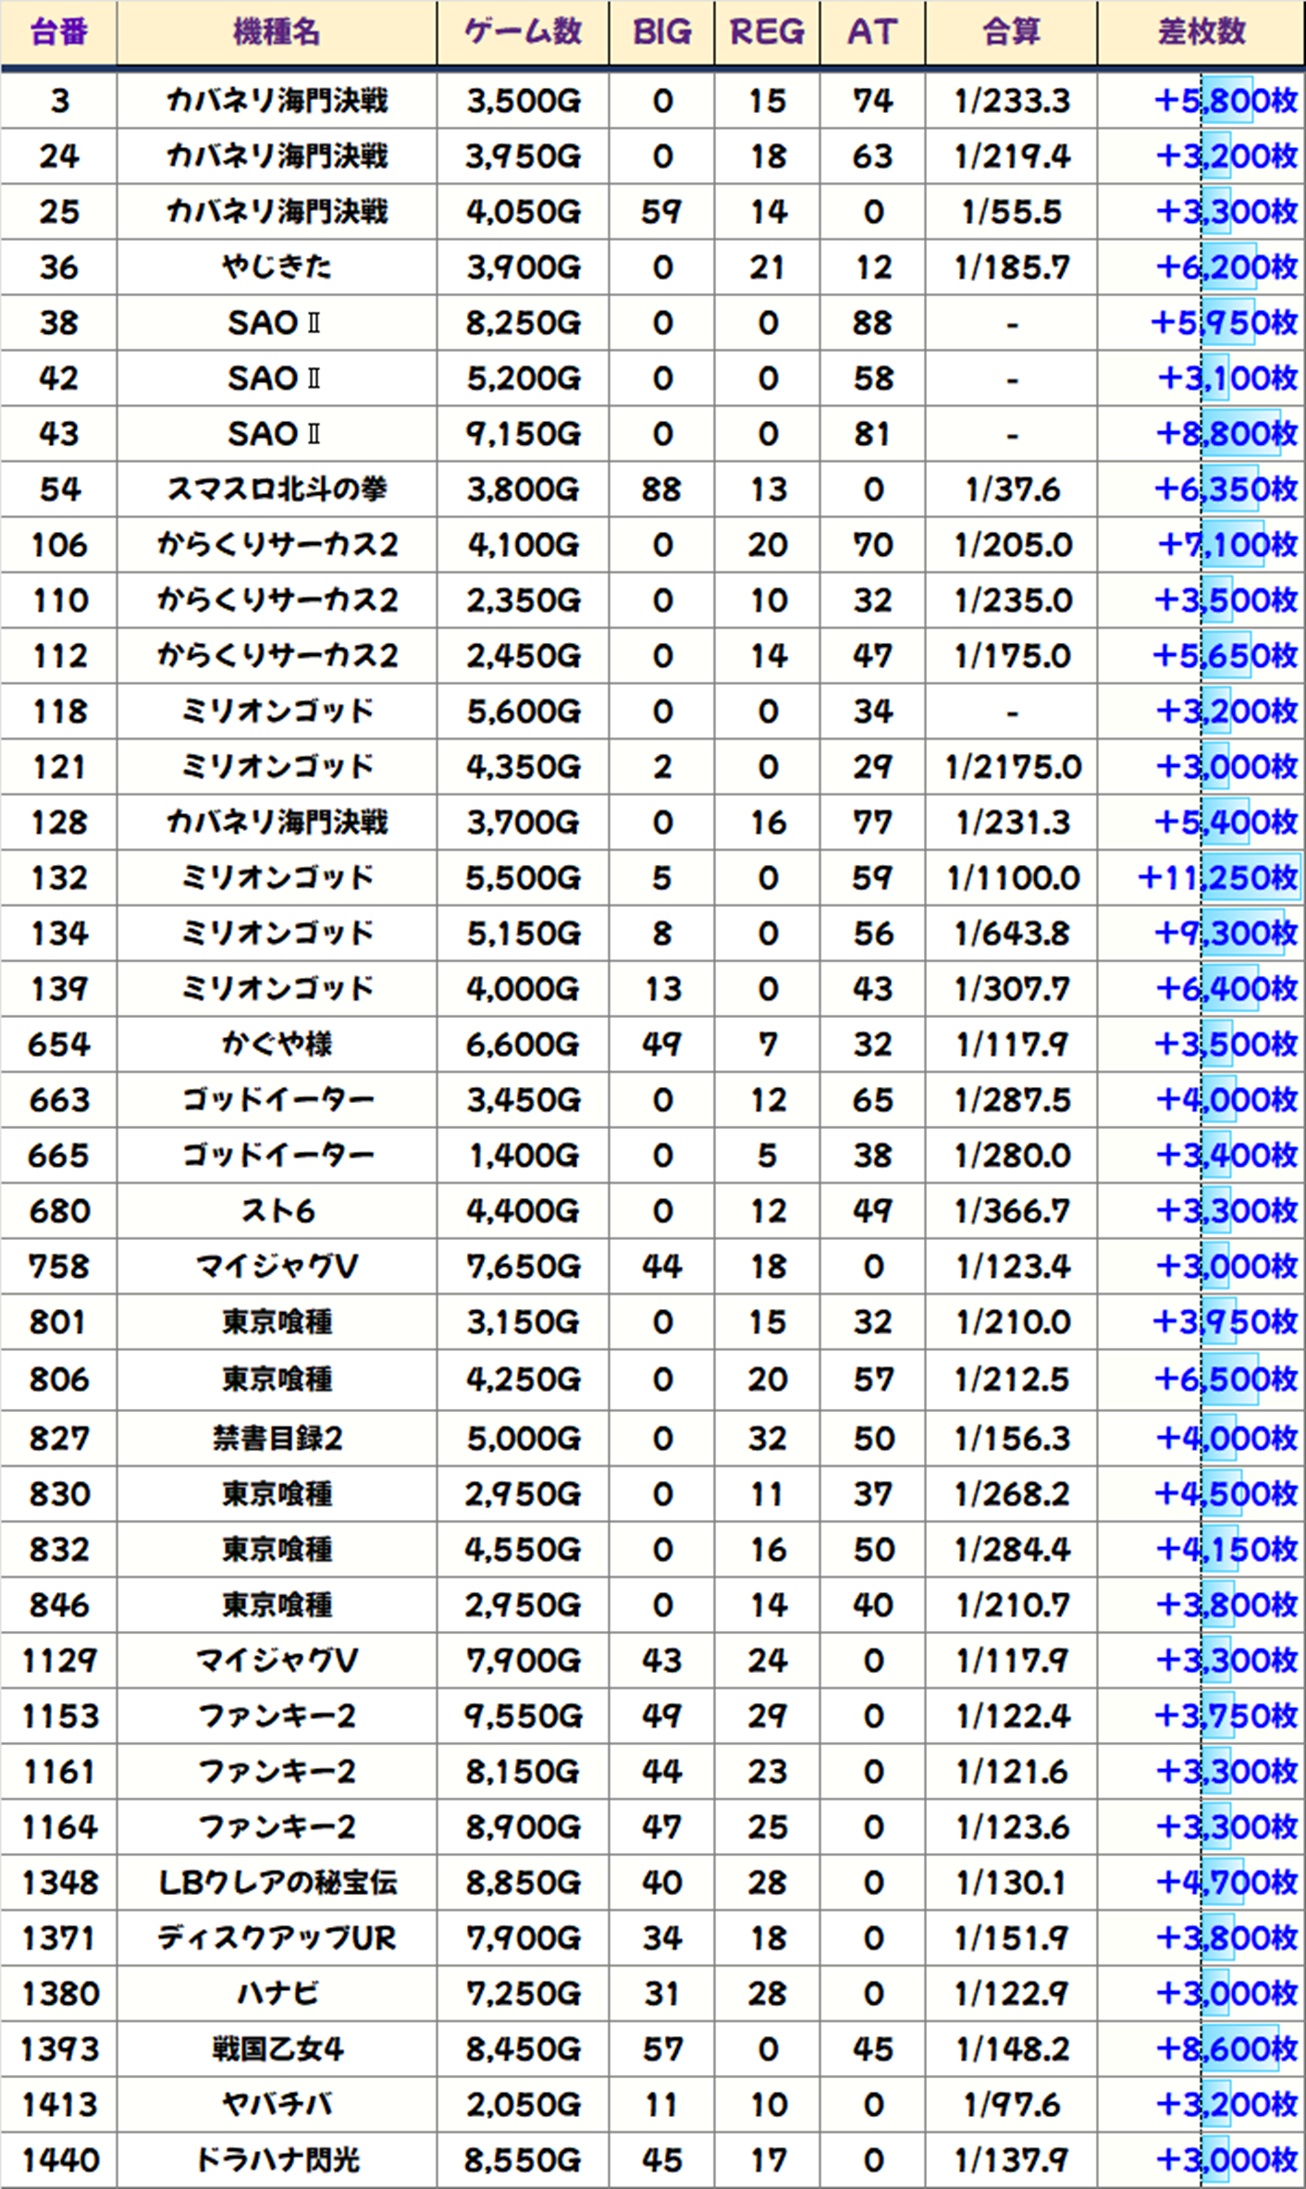Click the 1/210.7 combined probability

point(1011,1605)
